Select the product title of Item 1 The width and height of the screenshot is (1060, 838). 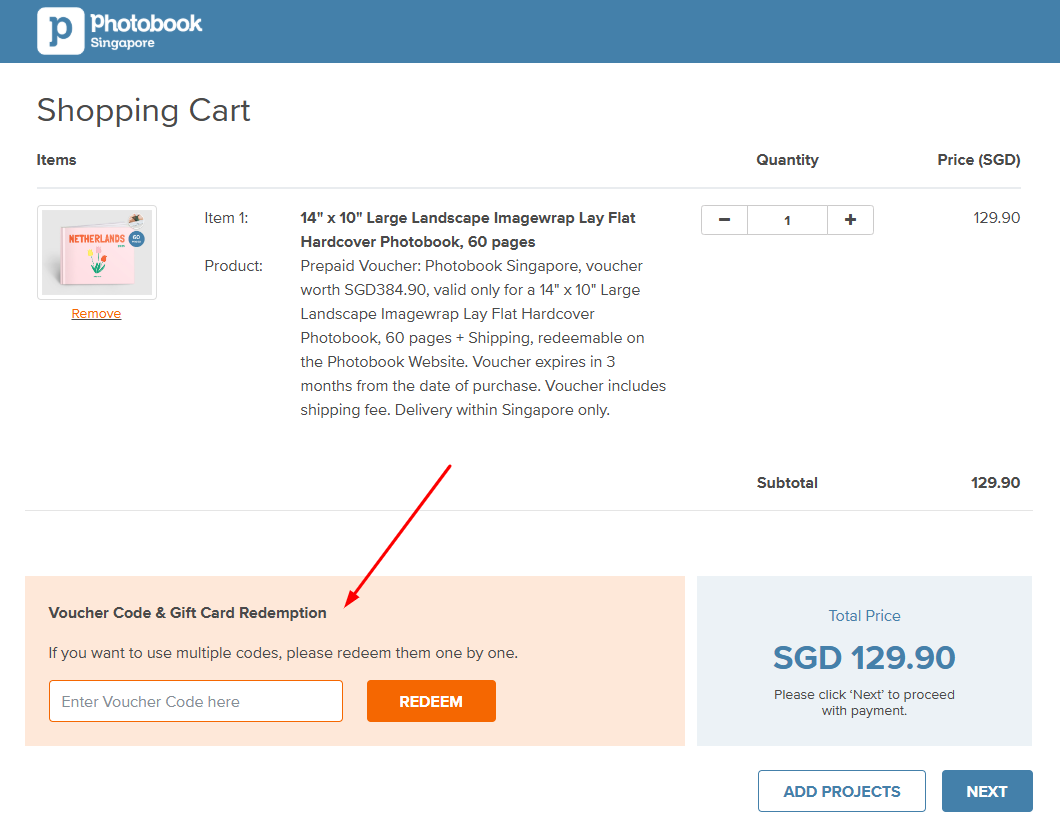pyautogui.click(x=470, y=229)
